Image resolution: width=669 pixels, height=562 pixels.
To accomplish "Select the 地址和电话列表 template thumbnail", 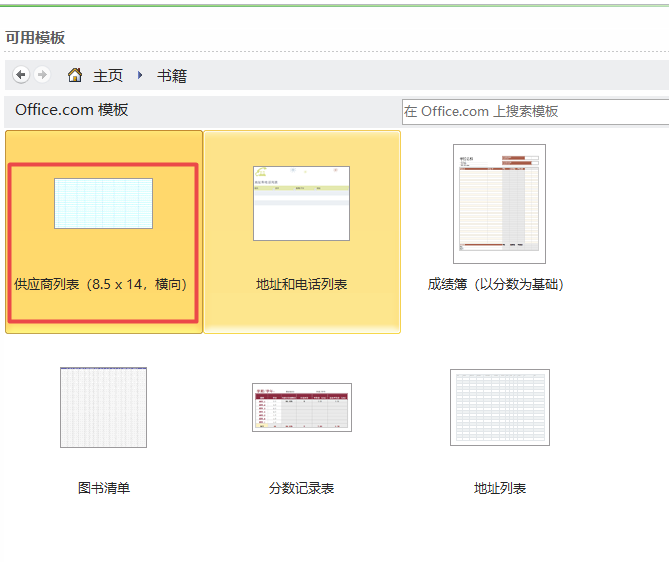I will coord(301,204).
